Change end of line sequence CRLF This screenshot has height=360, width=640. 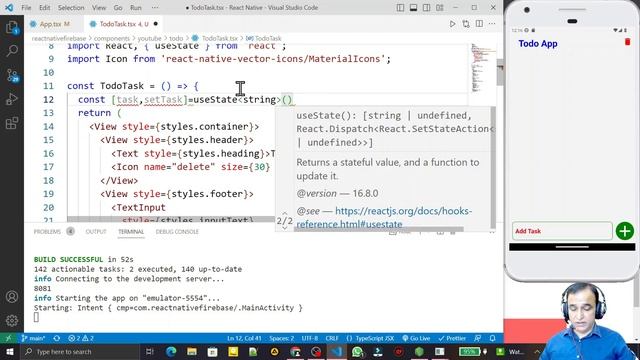point(332,338)
